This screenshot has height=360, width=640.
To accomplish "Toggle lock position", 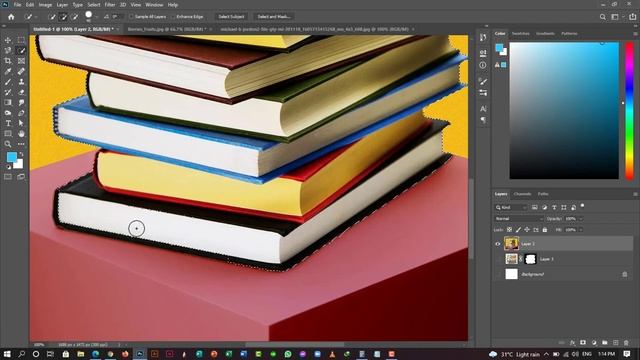I will click(x=527, y=230).
